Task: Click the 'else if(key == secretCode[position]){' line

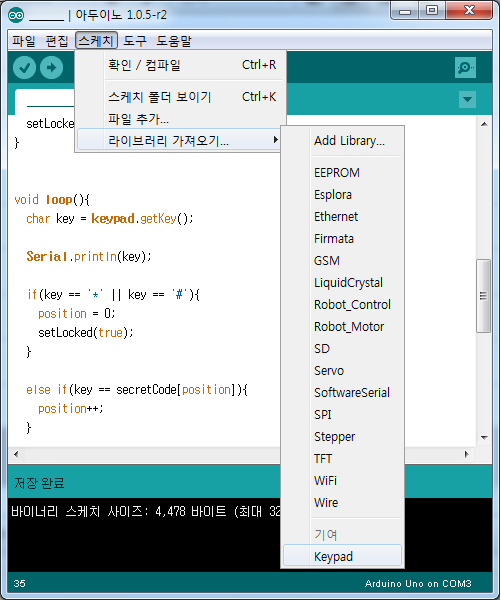Action: click(x=137, y=390)
